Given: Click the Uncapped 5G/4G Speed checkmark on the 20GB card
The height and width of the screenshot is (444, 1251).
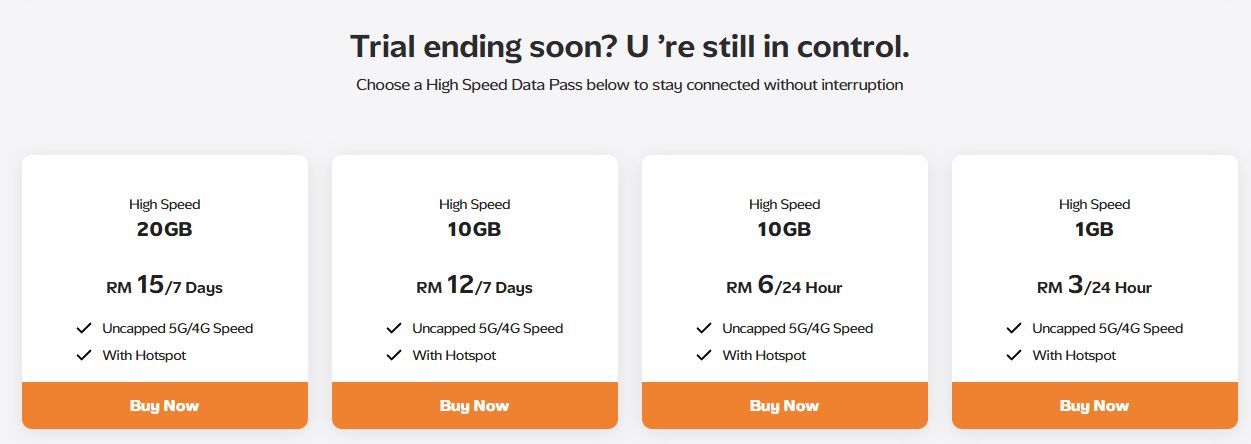Looking at the screenshot, I should click(x=84, y=328).
